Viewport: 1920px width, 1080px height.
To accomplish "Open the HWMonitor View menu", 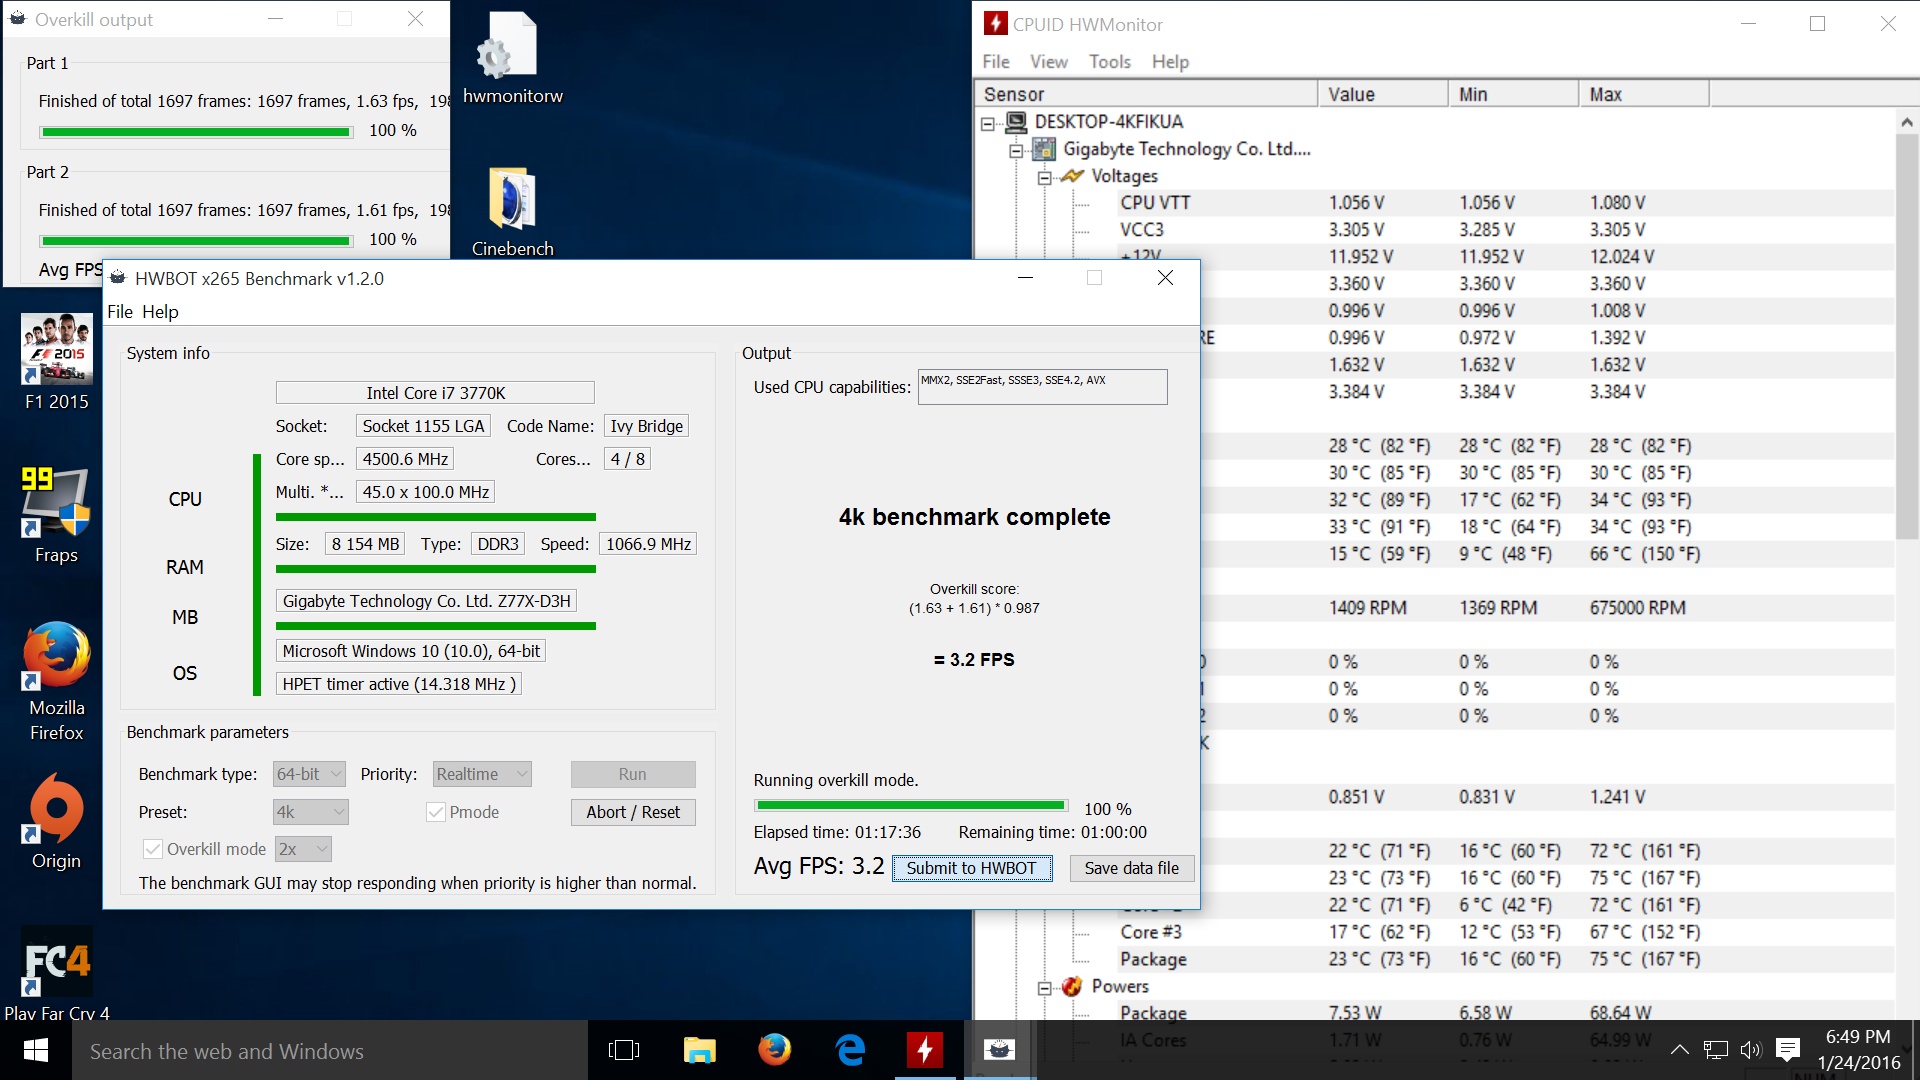I will point(1049,62).
